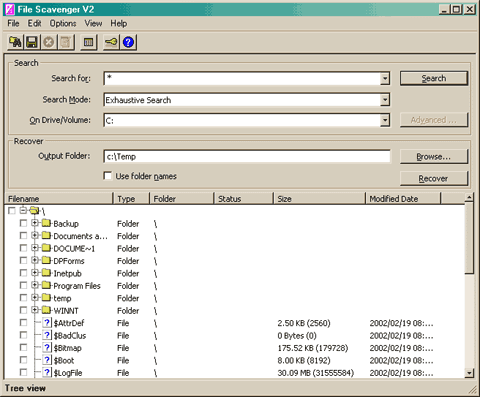Click the Type column header
The image size is (480, 397).
click(x=131, y=199)
